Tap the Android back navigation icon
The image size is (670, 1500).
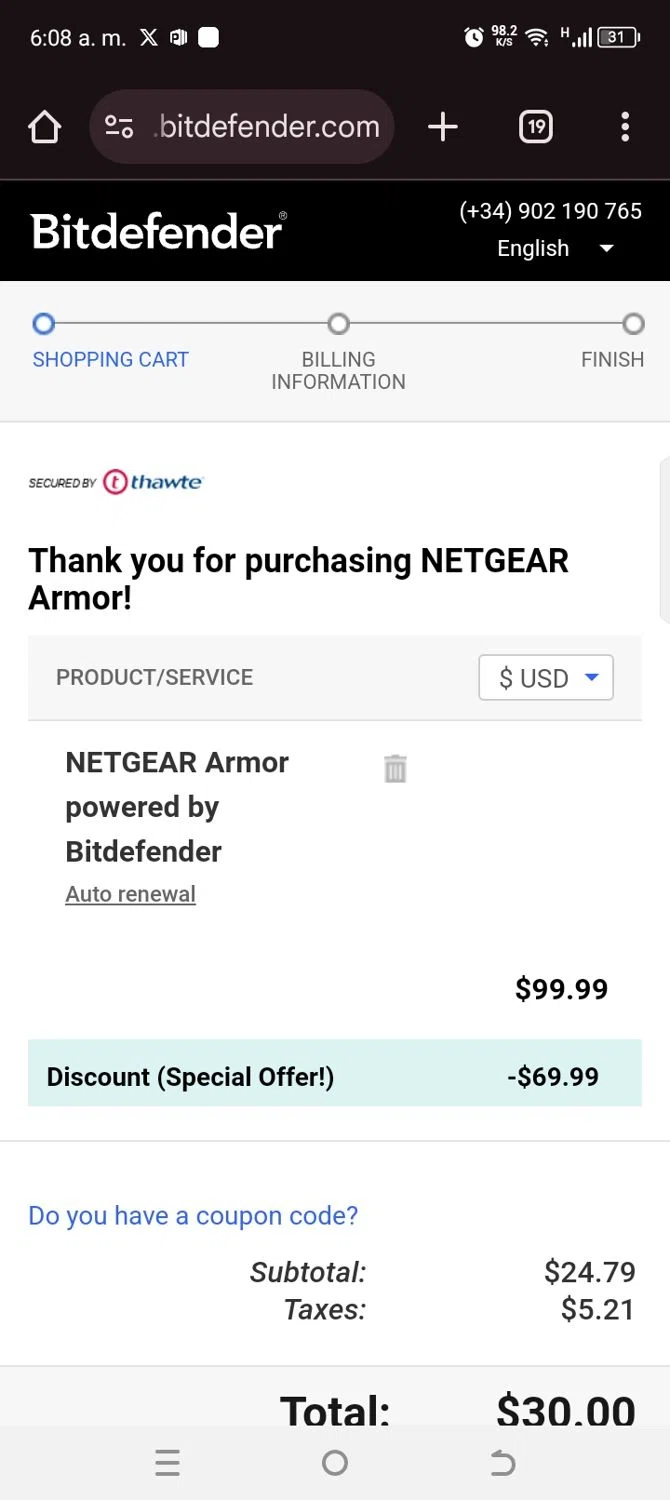click(x=502, y=1463)
